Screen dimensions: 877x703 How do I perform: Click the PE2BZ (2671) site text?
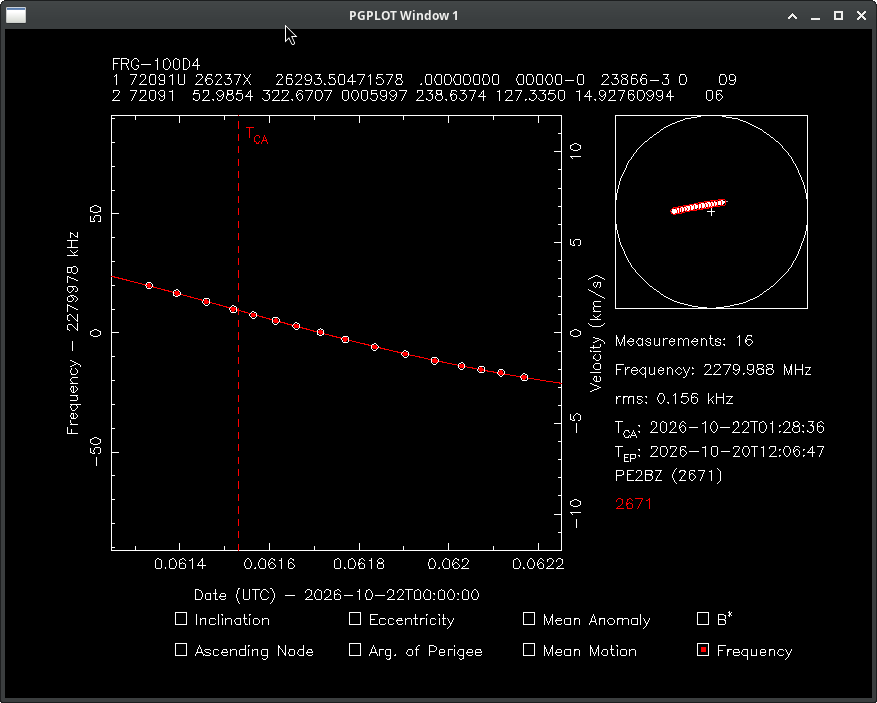[668, 476]
